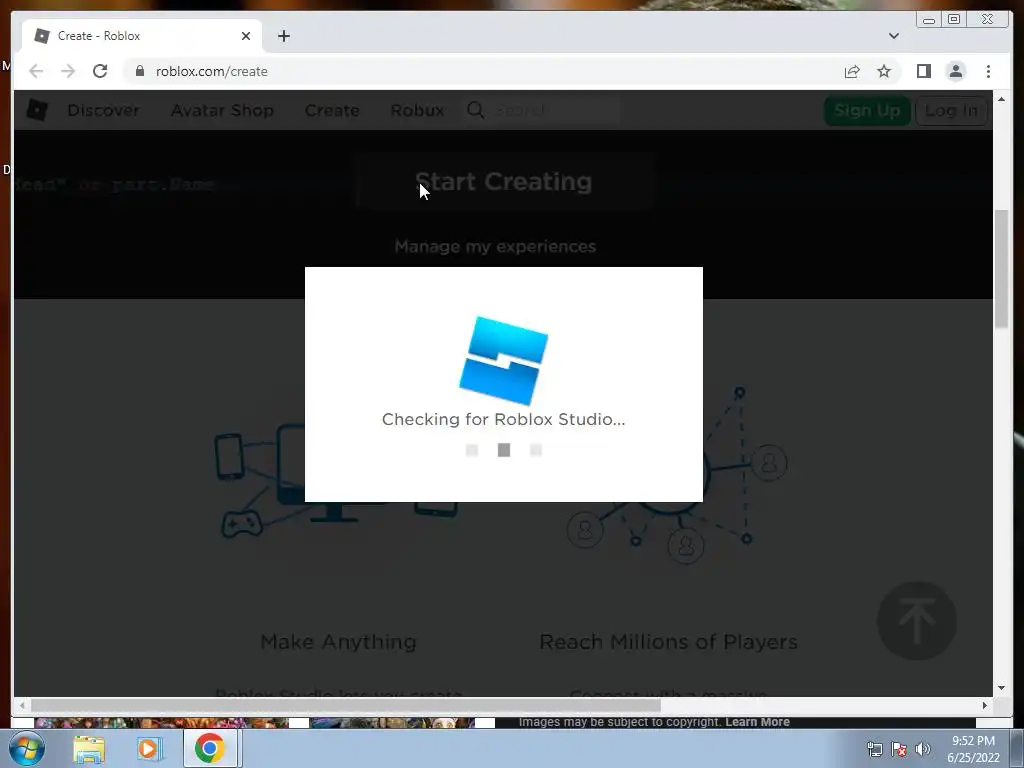Click the Chrome taskbar icon

(x=210, y=748)
